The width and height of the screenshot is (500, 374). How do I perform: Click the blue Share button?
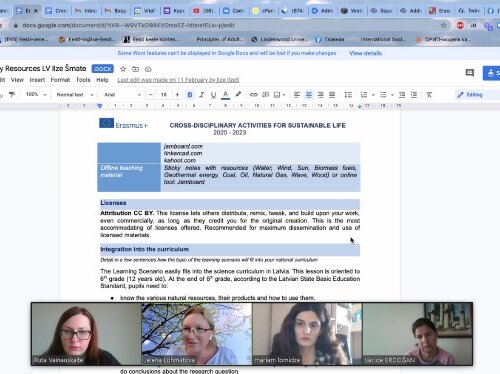click(491, 73)
